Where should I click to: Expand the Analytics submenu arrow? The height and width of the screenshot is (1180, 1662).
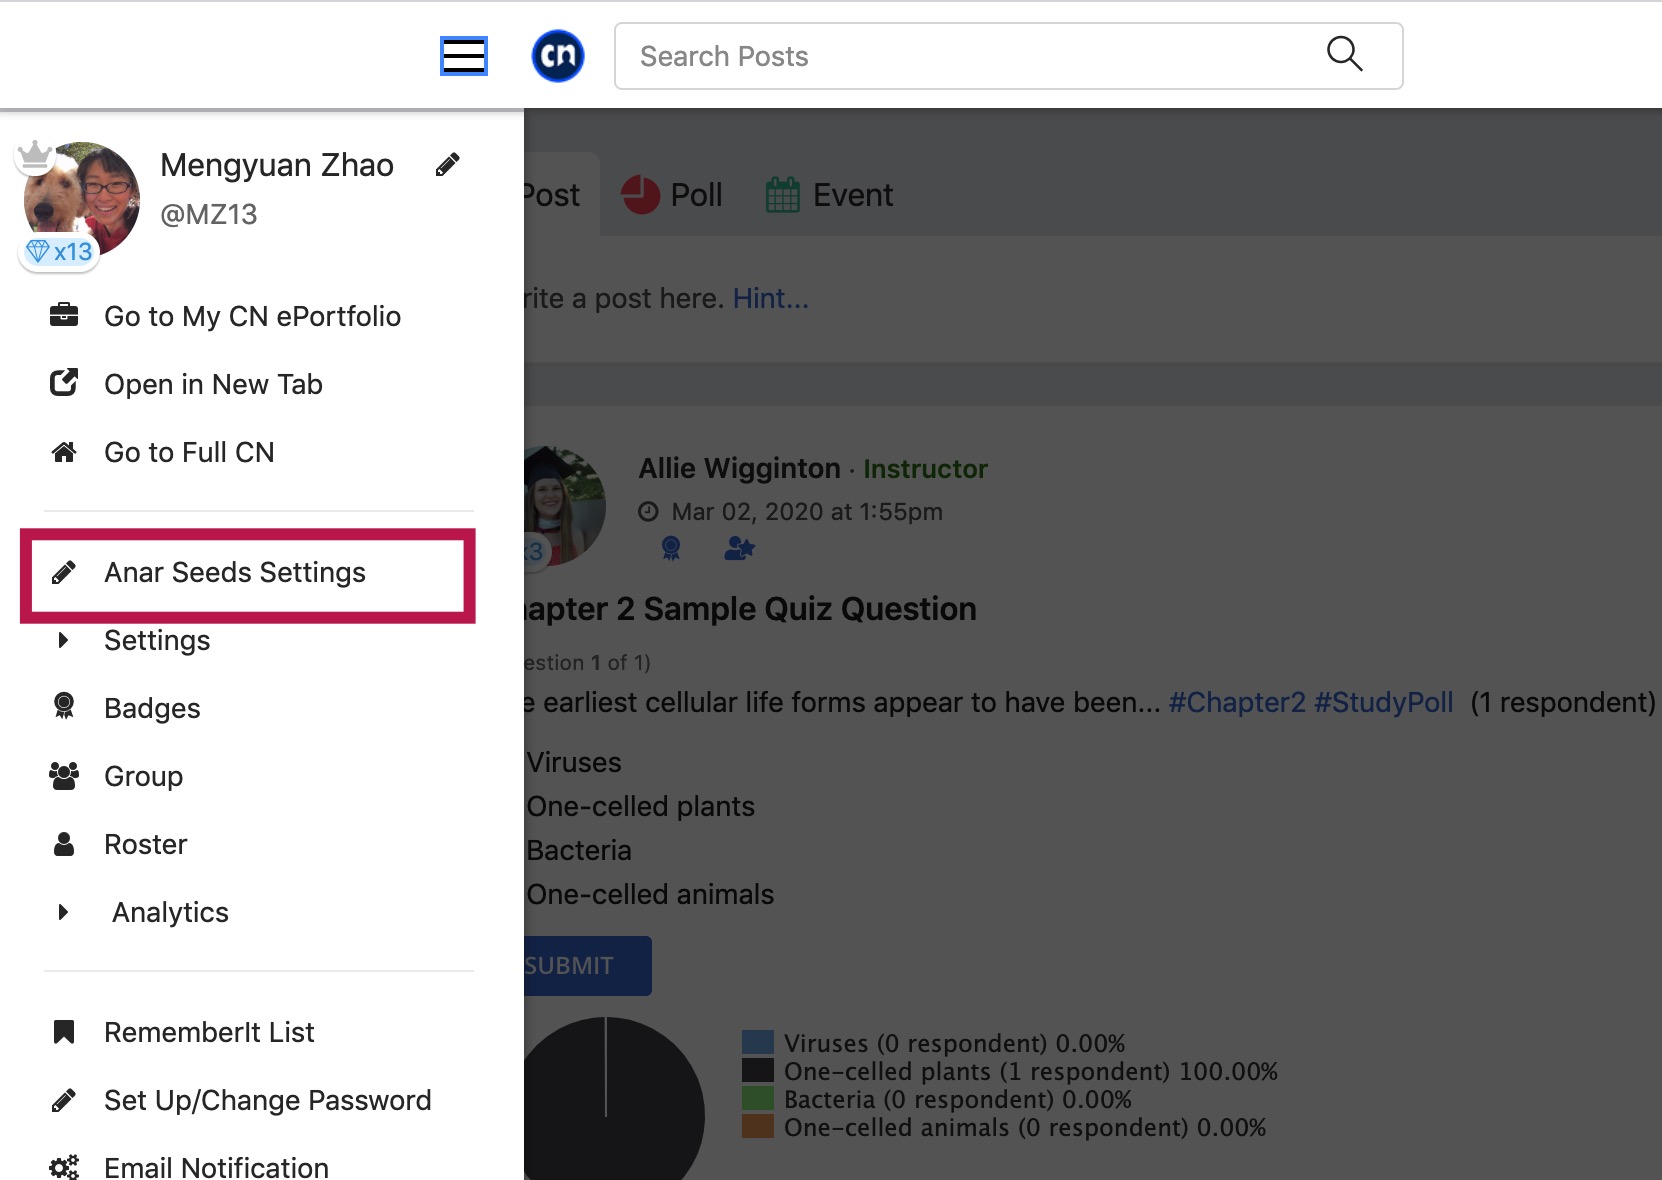[x=64, y=912]
